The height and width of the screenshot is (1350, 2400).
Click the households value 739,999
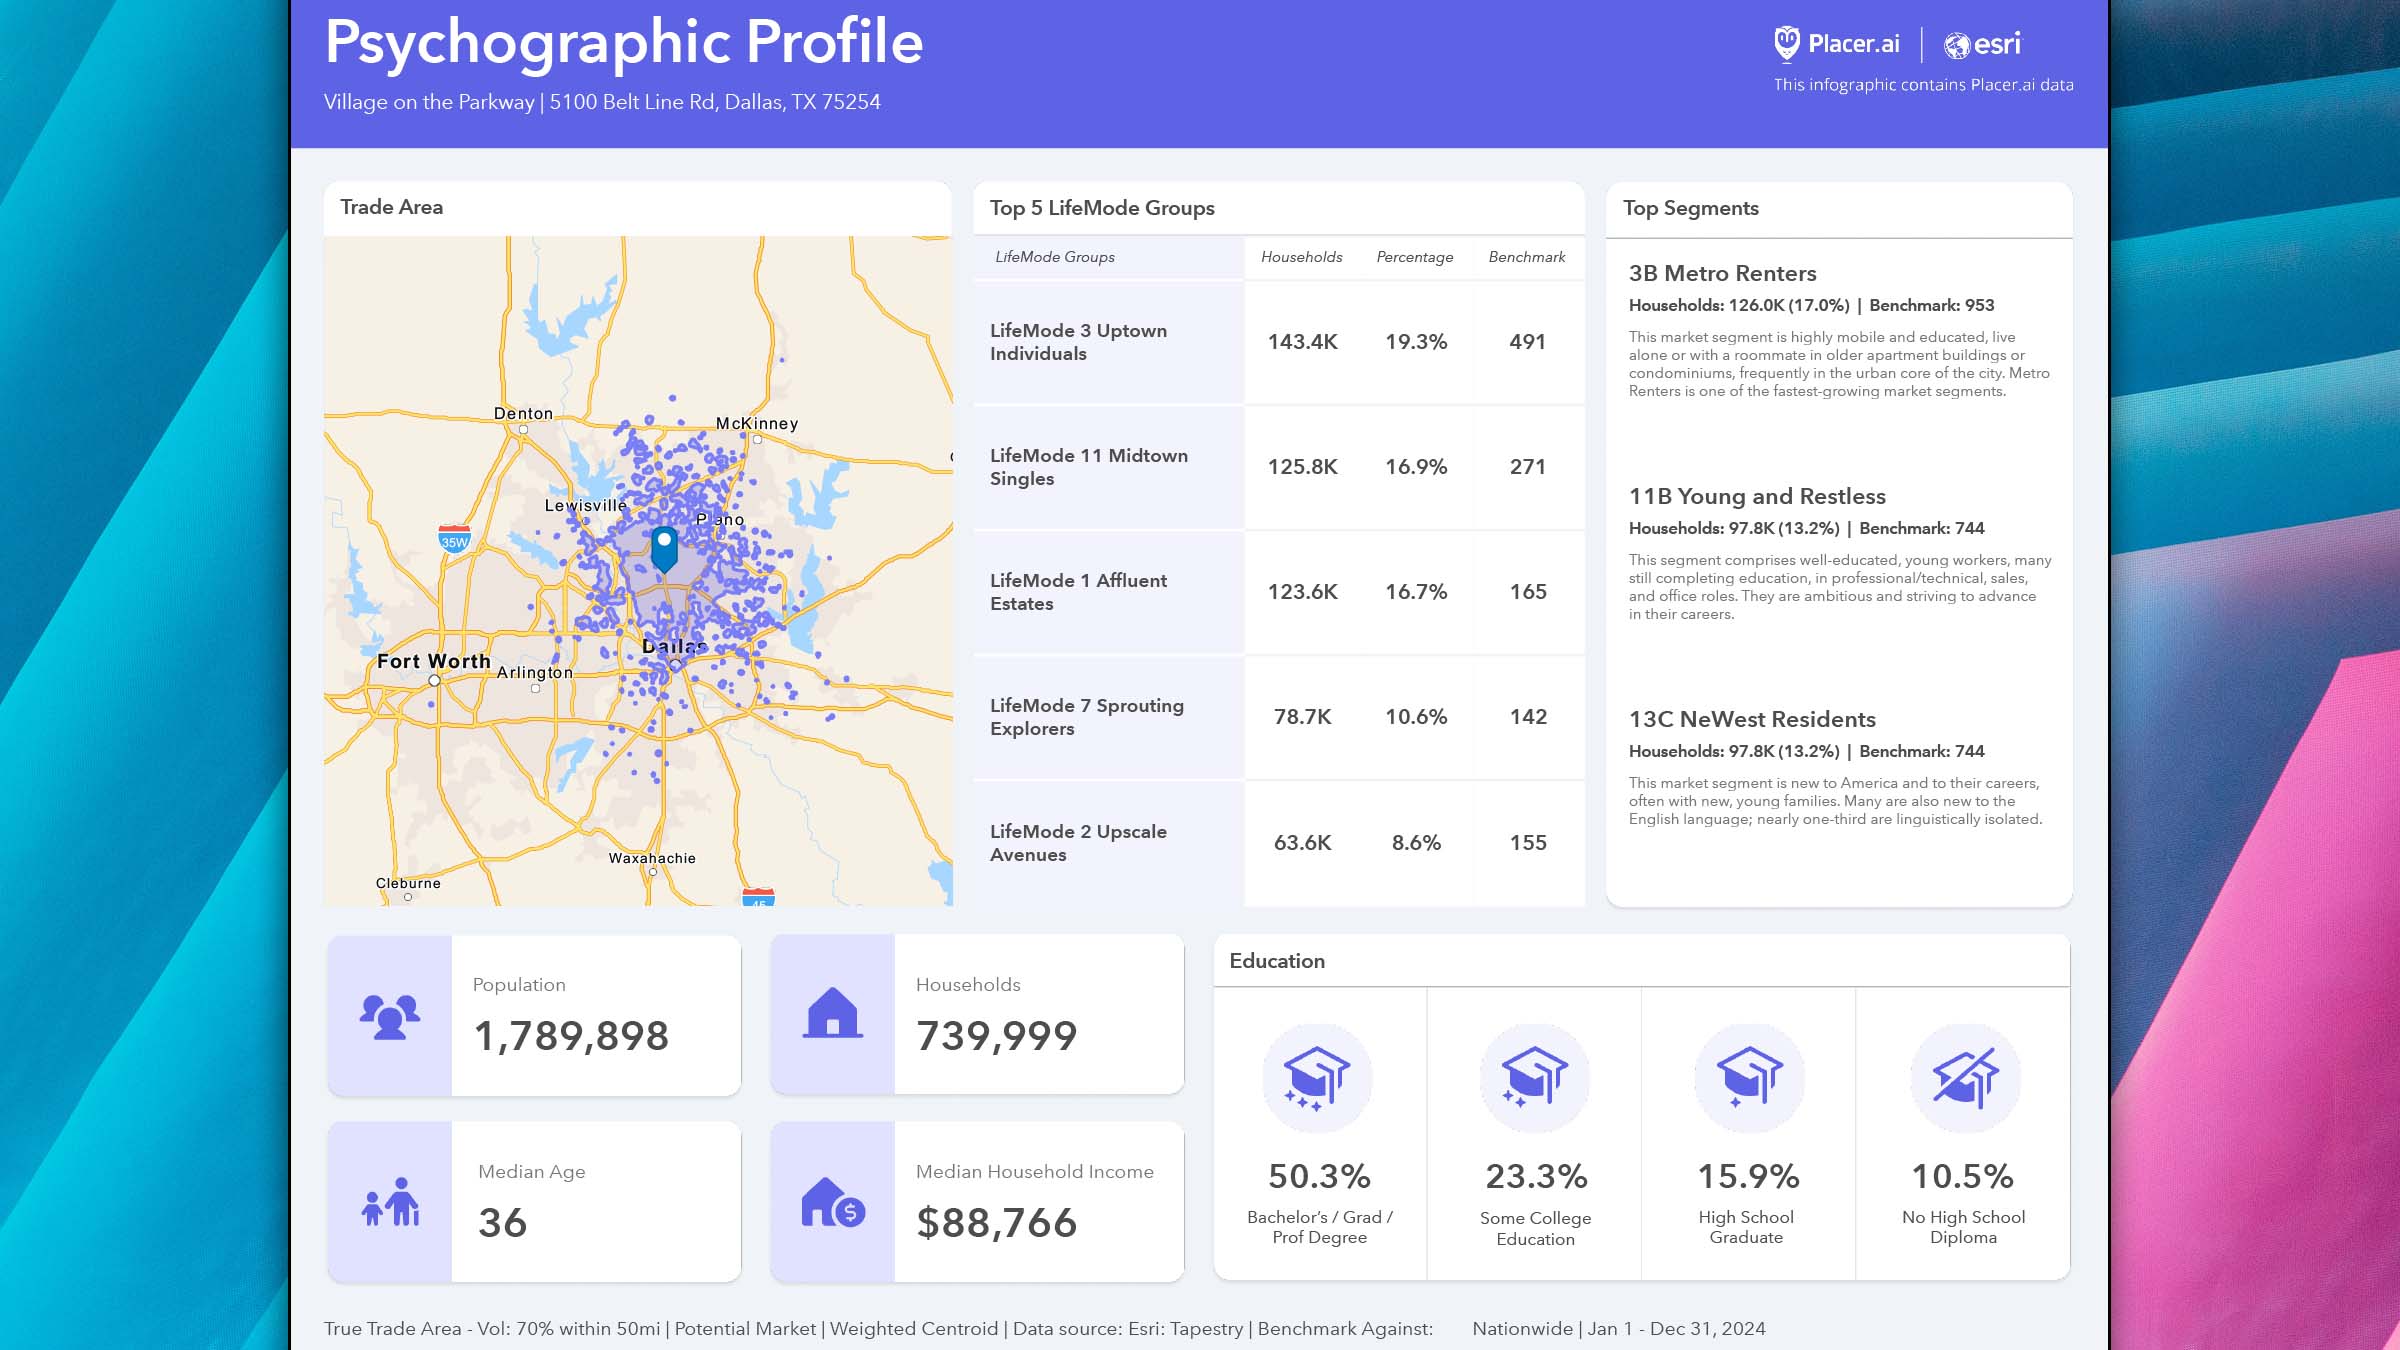(x=996, y=1035)
